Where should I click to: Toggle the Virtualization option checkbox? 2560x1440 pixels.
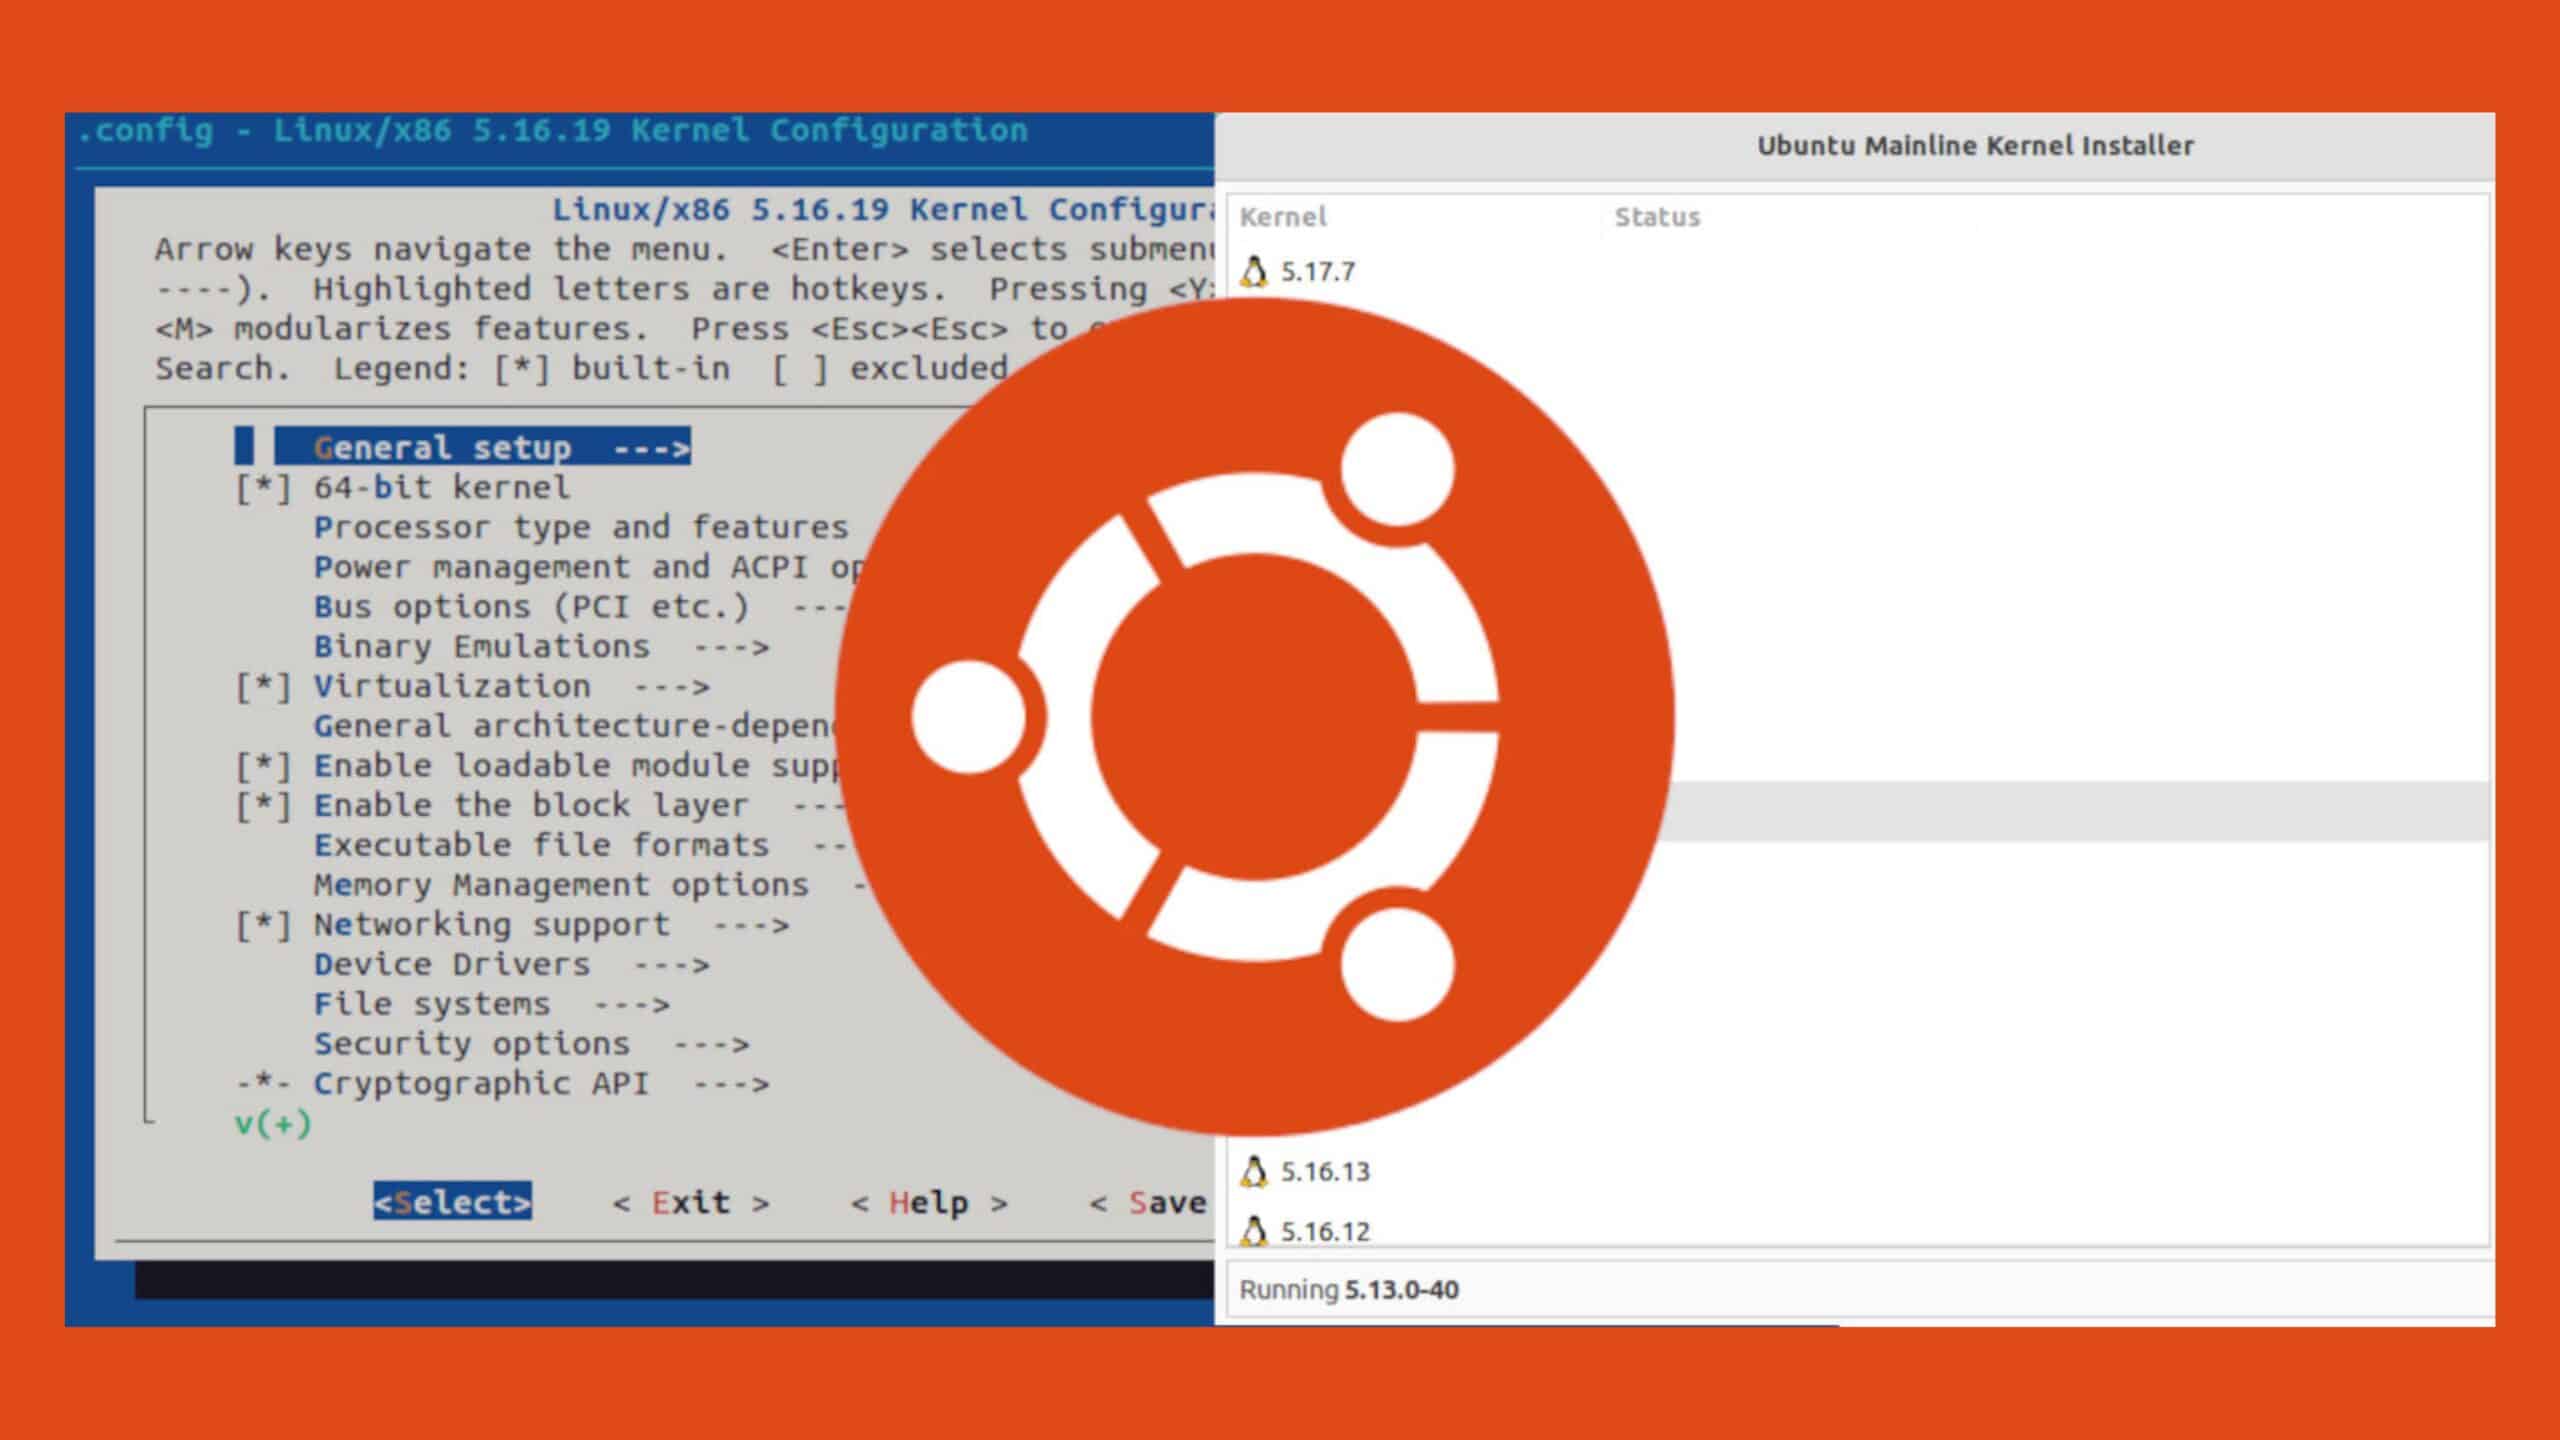[264, 687]
